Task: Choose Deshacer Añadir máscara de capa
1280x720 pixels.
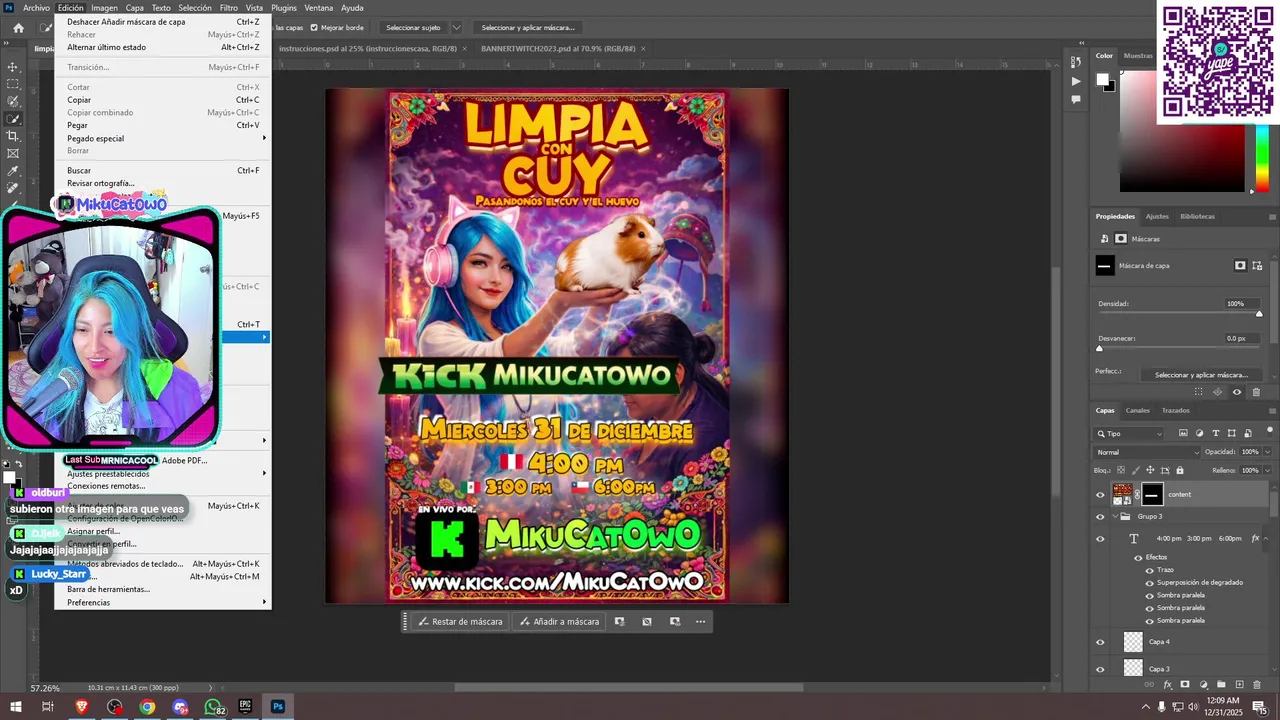Action: (x=163, y=21)
